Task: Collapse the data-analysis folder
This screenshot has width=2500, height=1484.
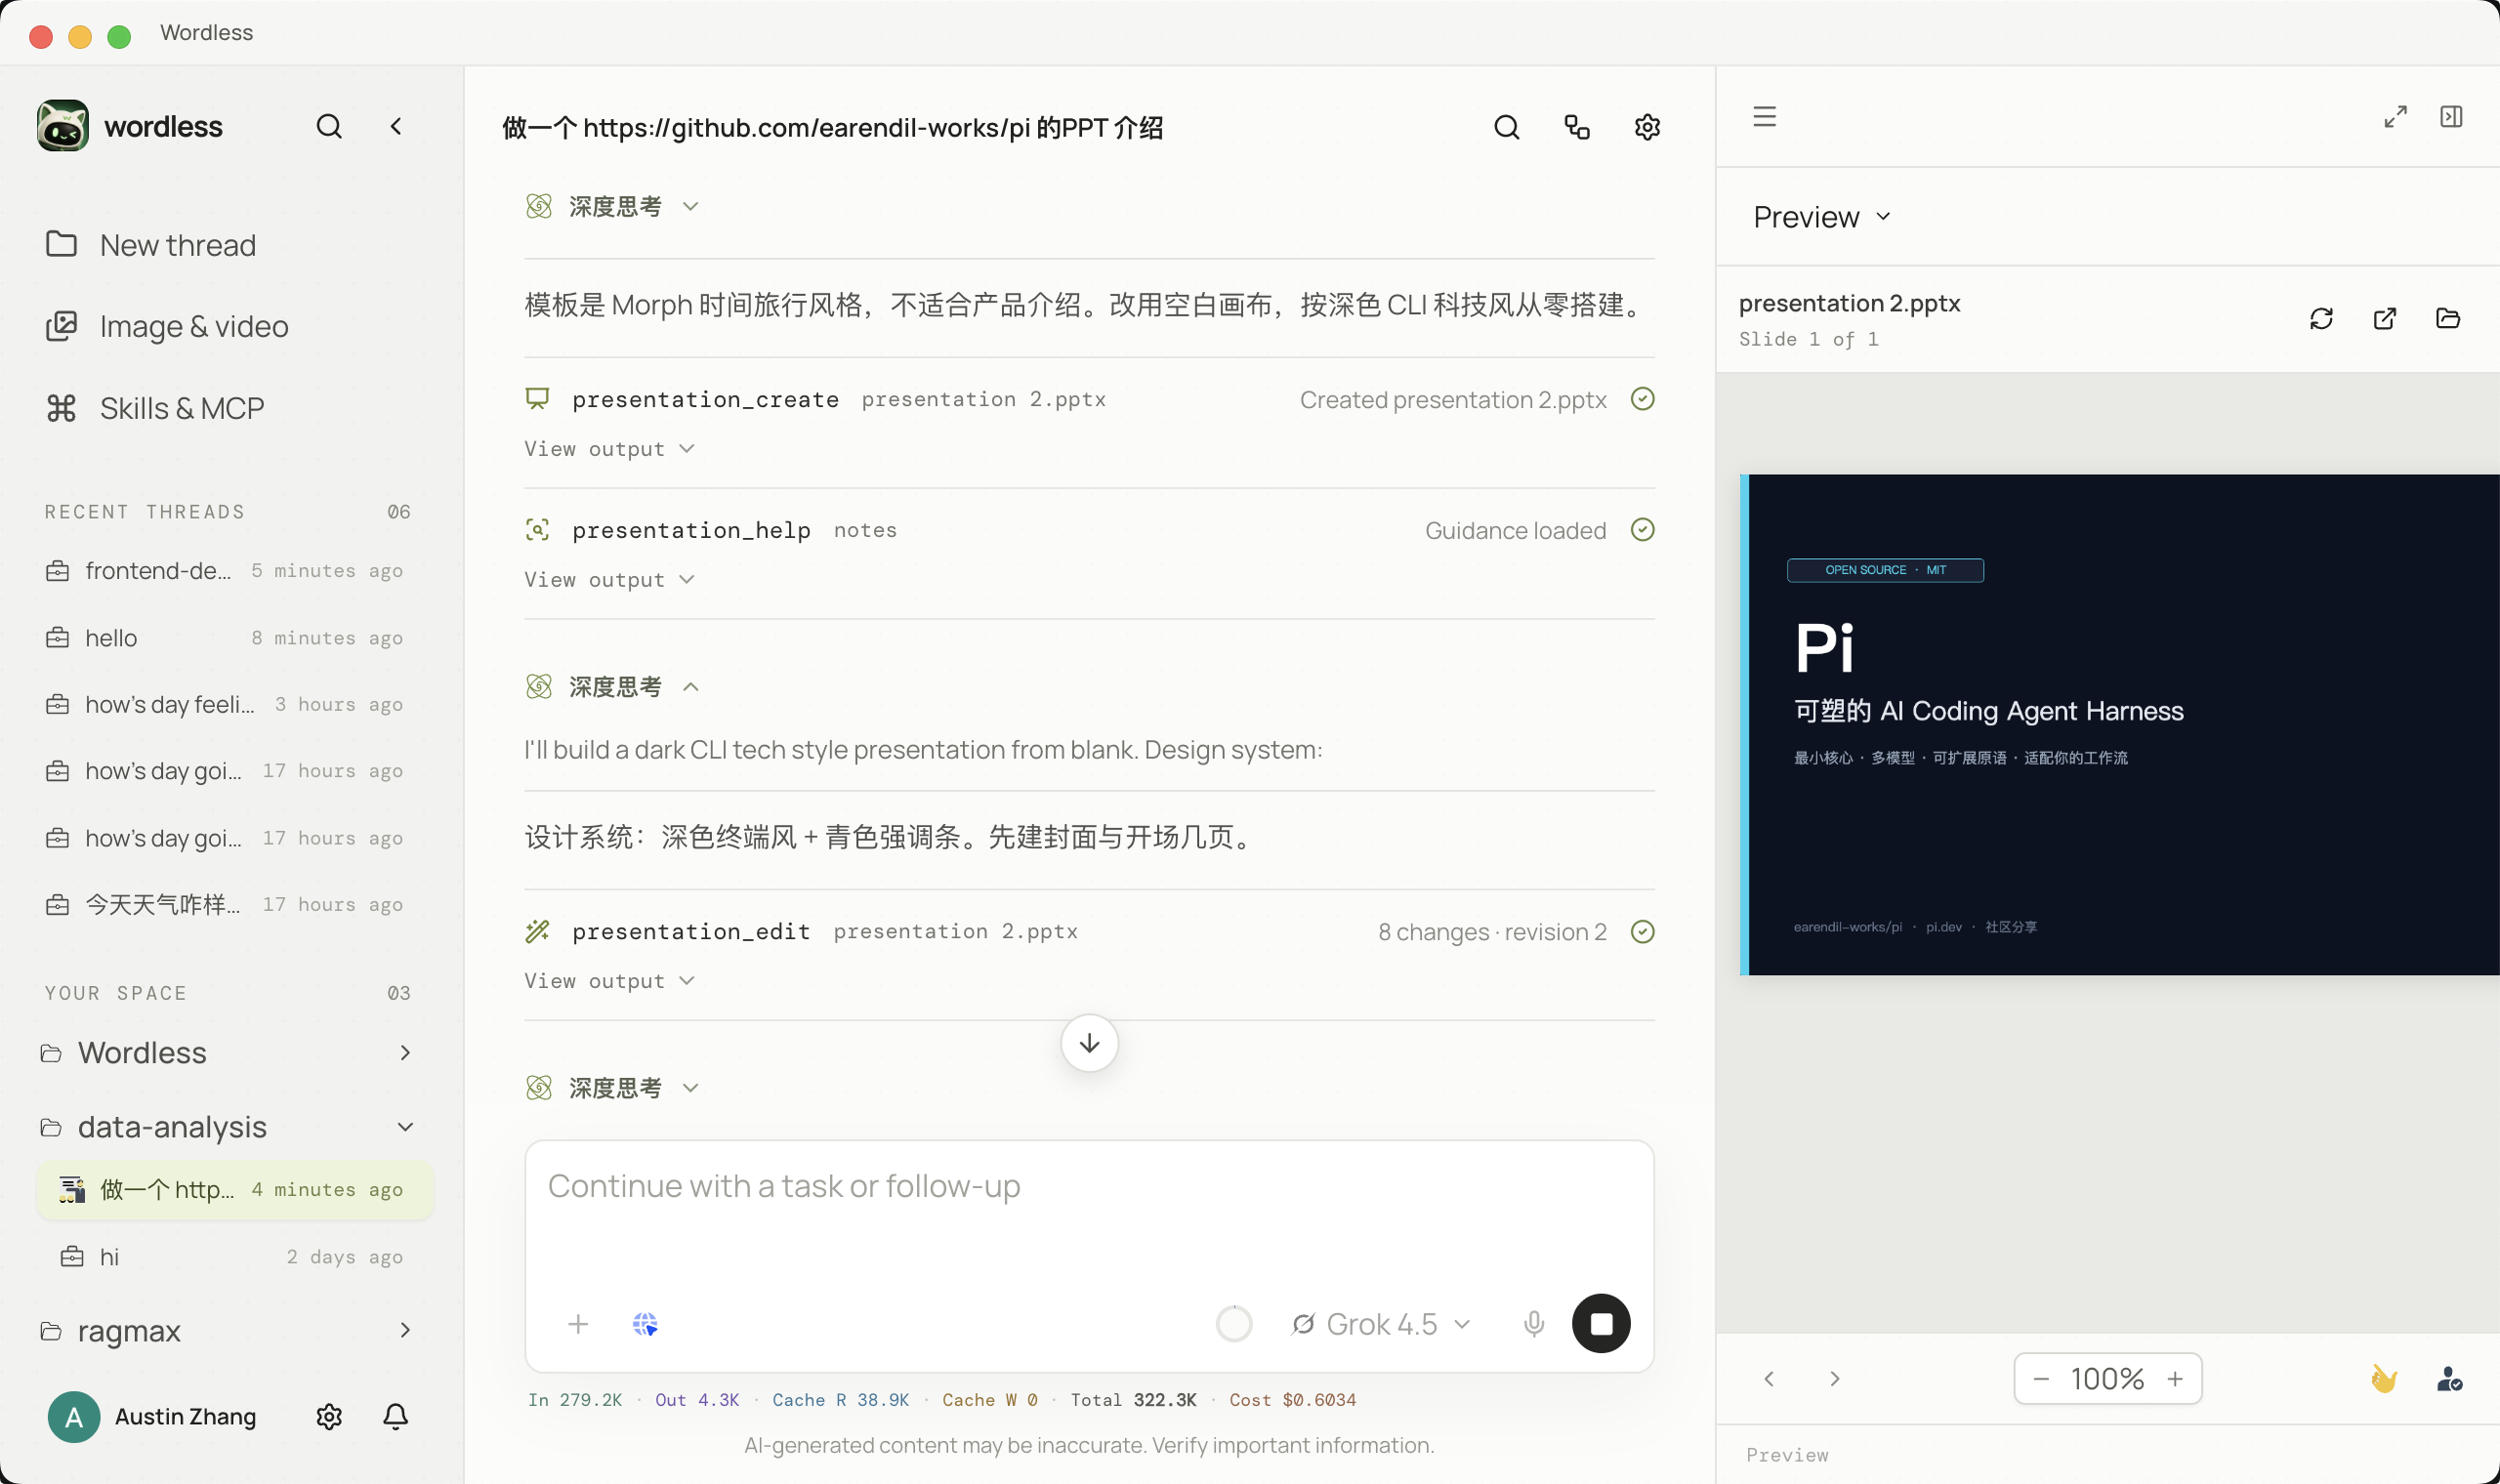Action: pyautogui.click(x=226, y=1127)
